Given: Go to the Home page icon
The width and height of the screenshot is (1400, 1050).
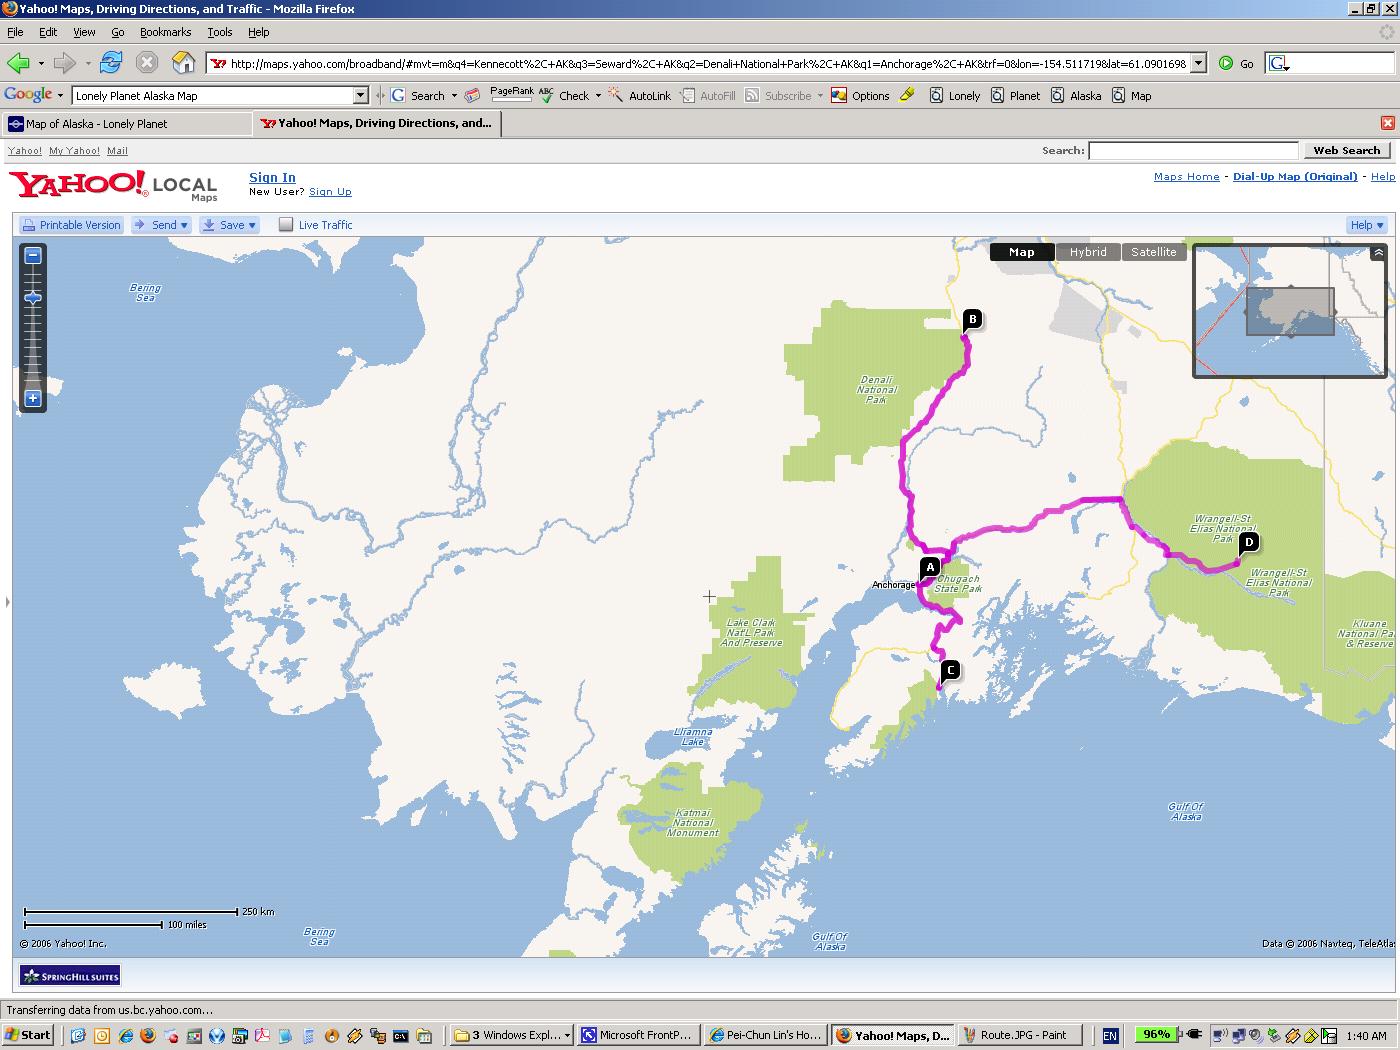Looking at the screenshot, I should [183, 62].
